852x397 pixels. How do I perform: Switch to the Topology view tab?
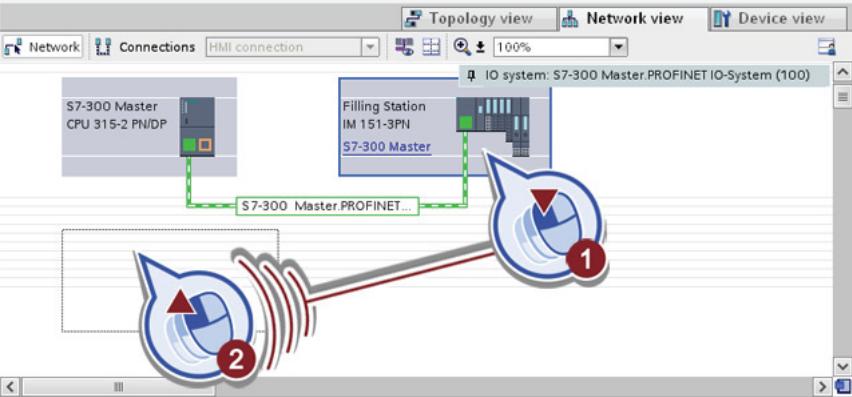click(479, 19)
